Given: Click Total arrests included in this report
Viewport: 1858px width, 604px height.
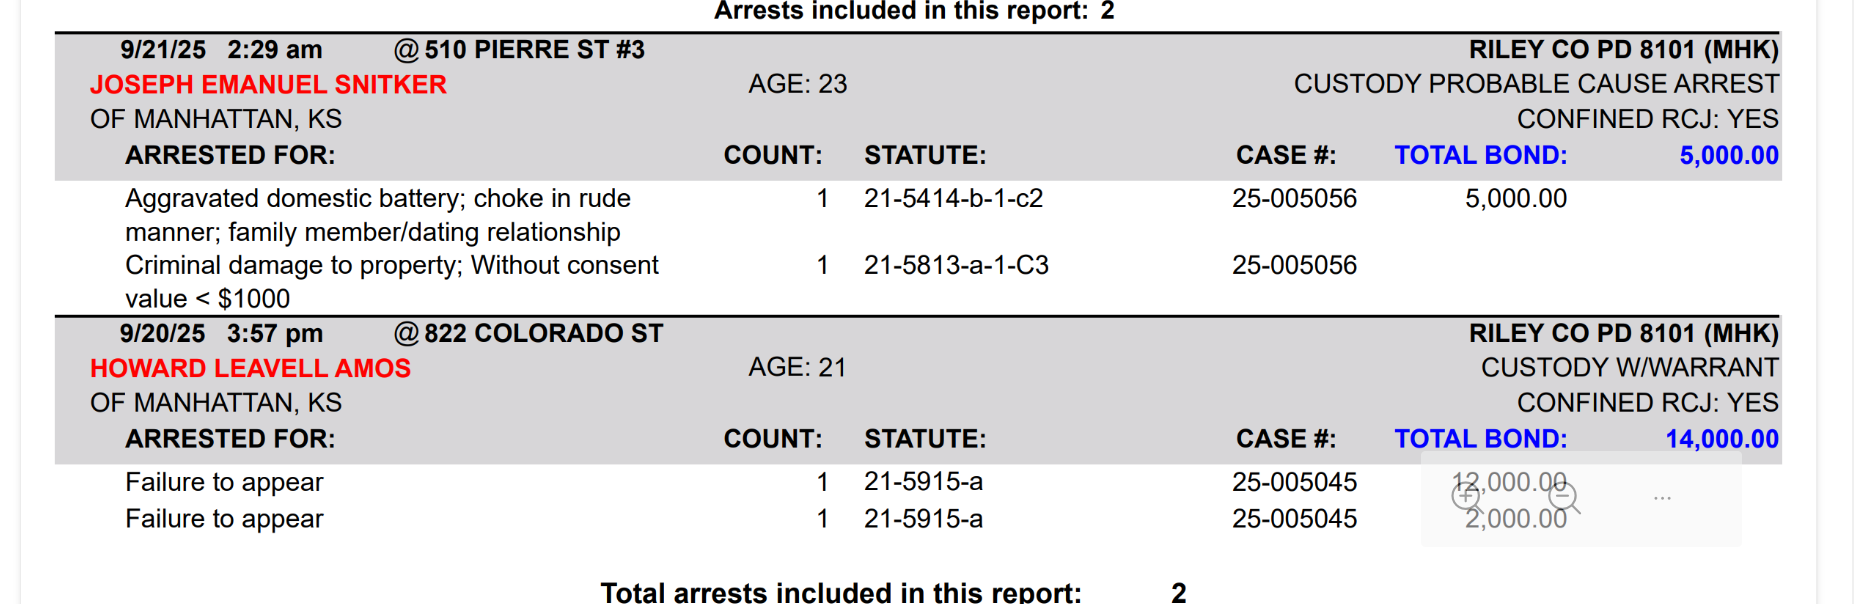Looking at the screenshot, I should click(840, 592).
